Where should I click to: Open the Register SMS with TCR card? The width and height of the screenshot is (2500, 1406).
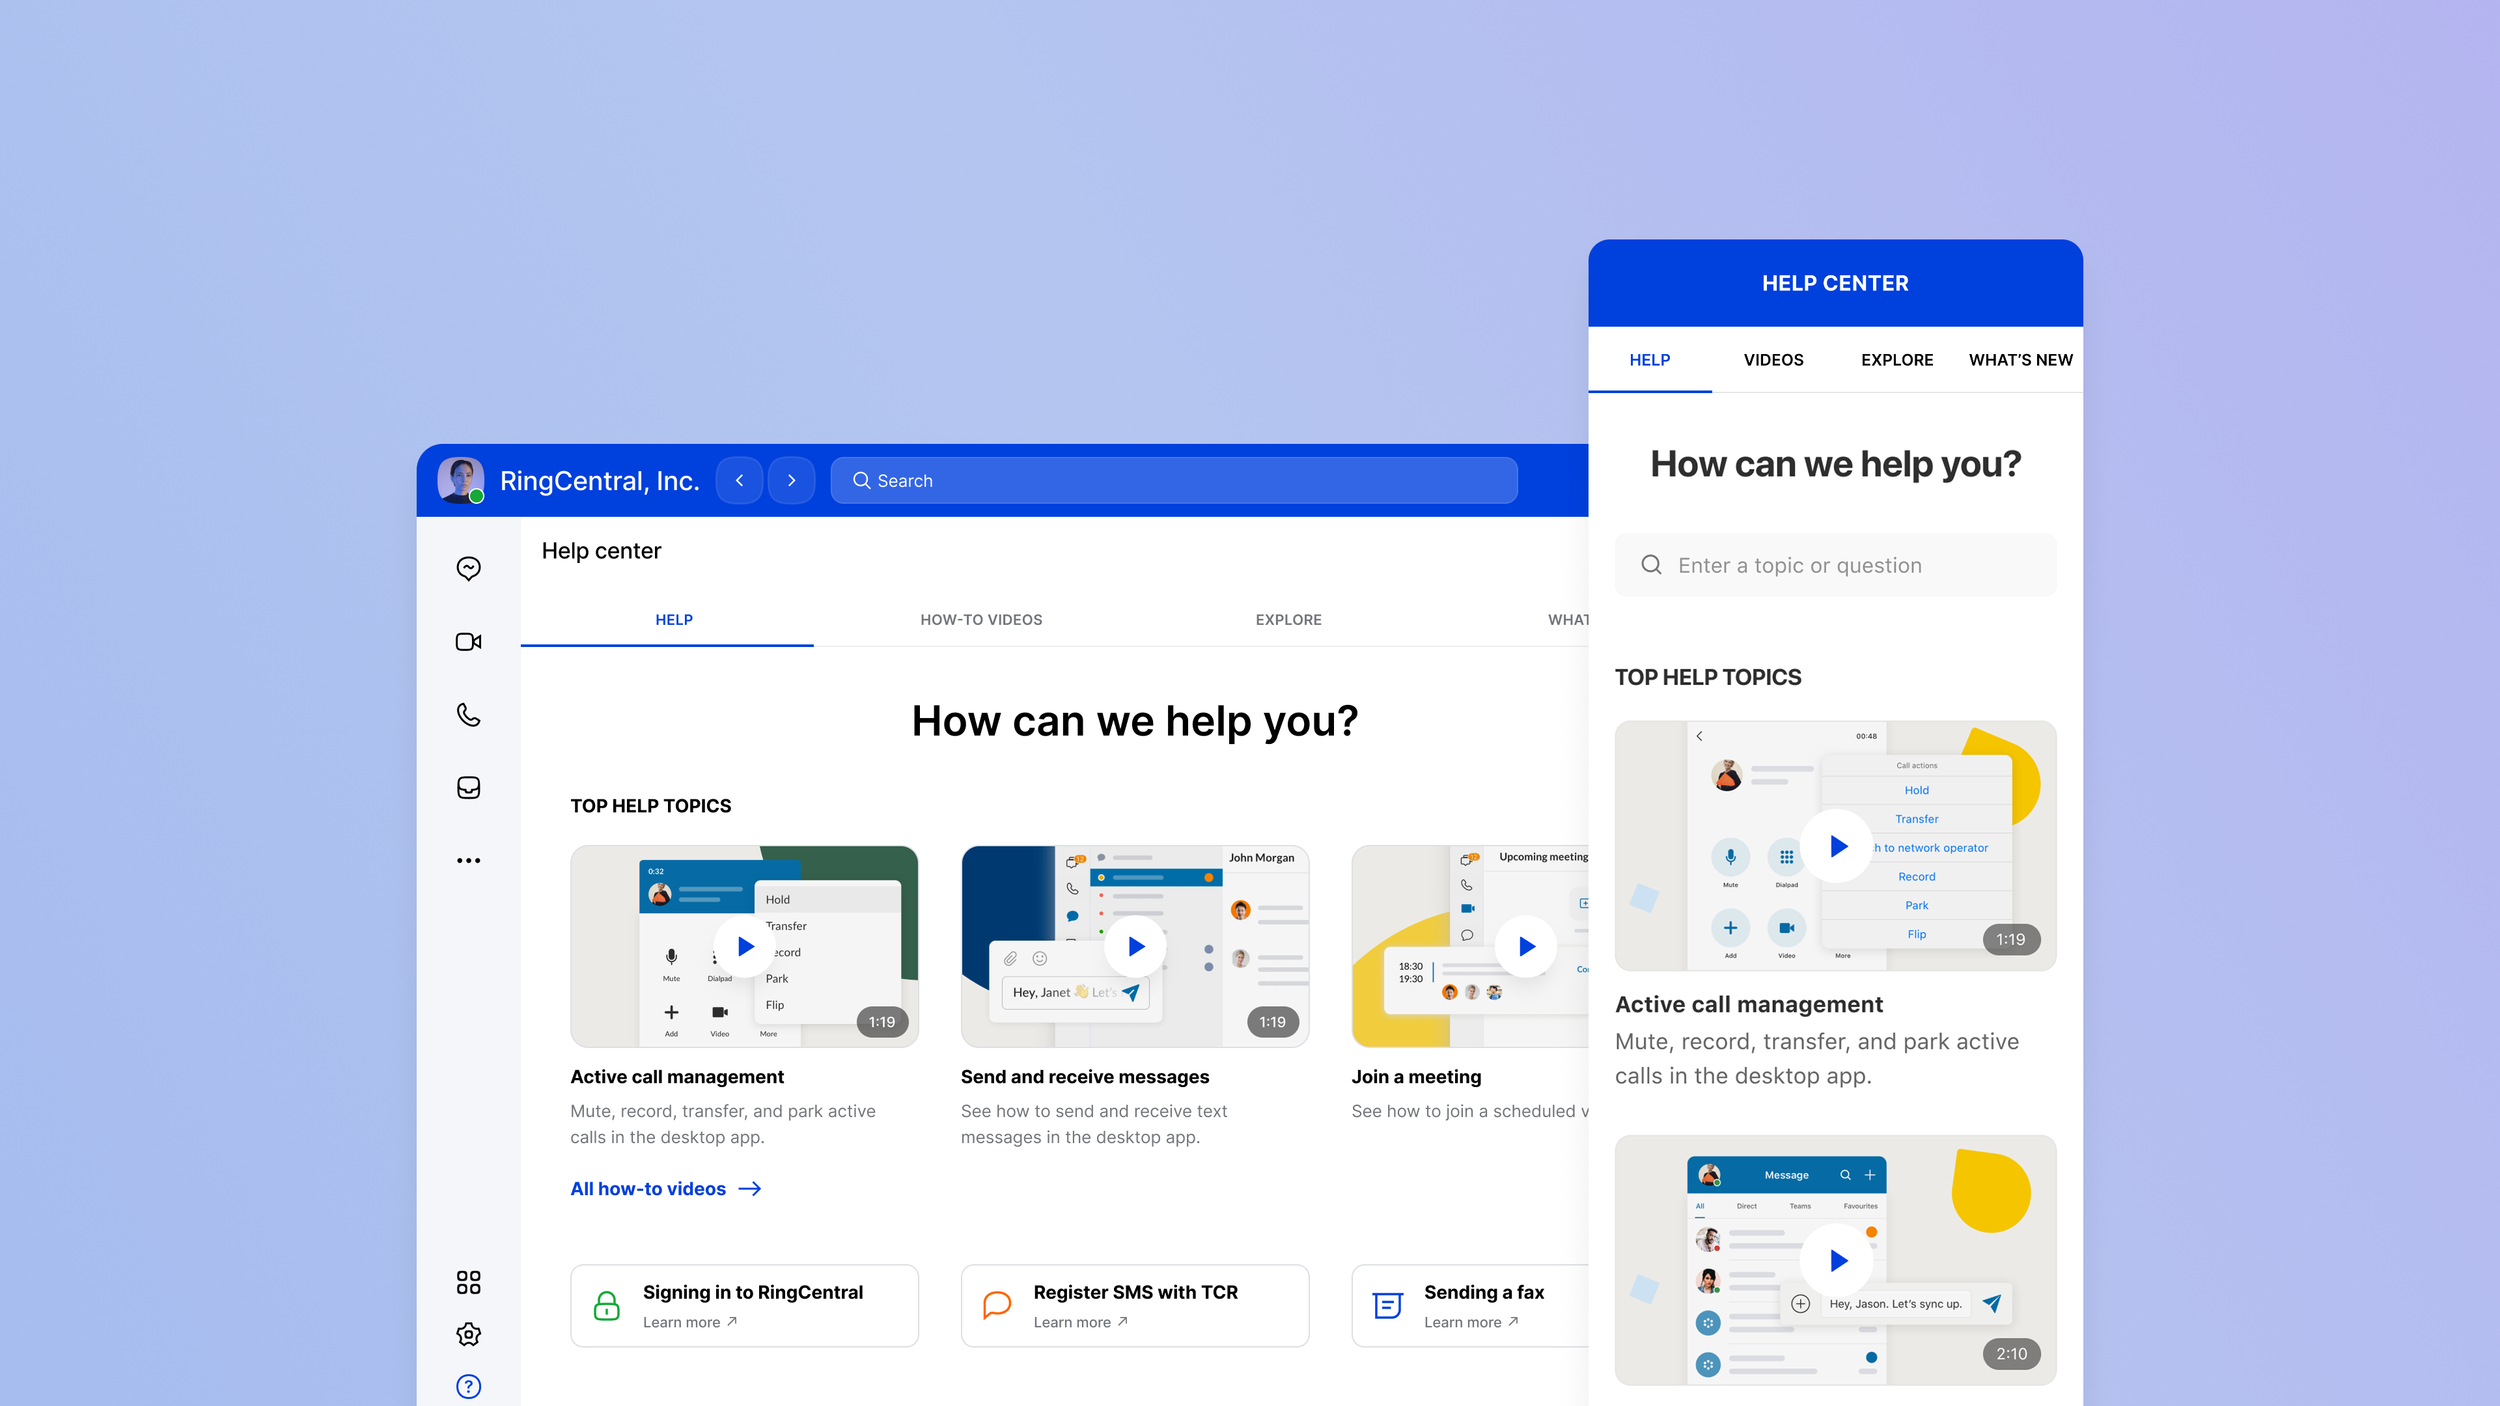(x=1135, y=1305)
